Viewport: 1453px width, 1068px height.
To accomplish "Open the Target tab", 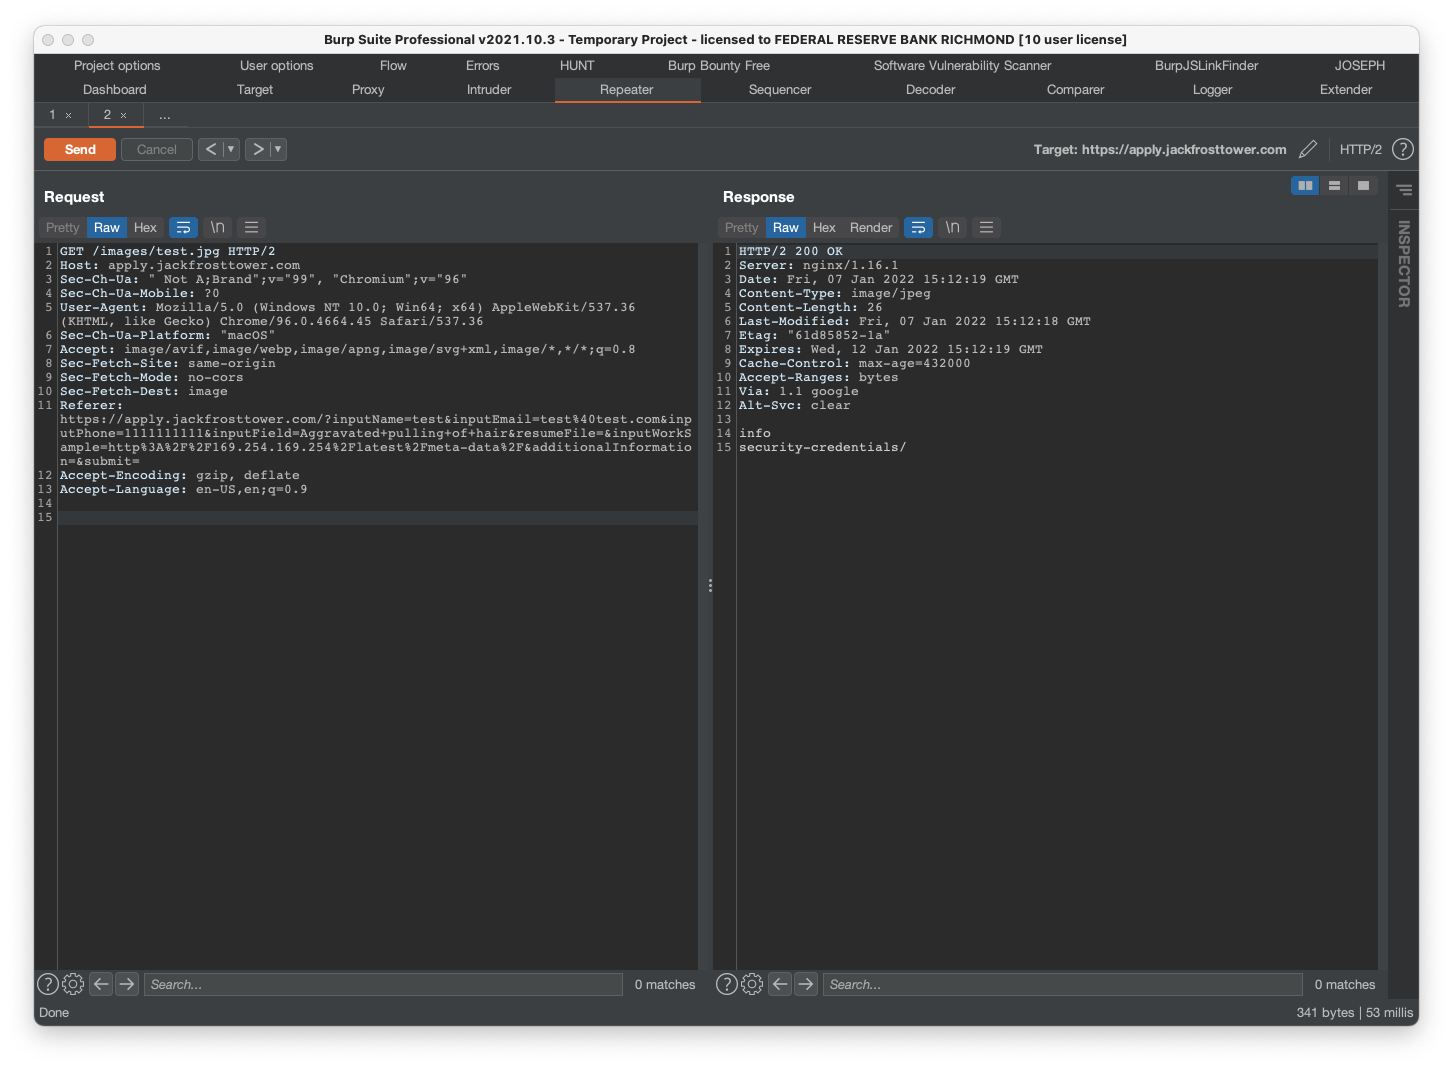I will [x=255, y=89].
